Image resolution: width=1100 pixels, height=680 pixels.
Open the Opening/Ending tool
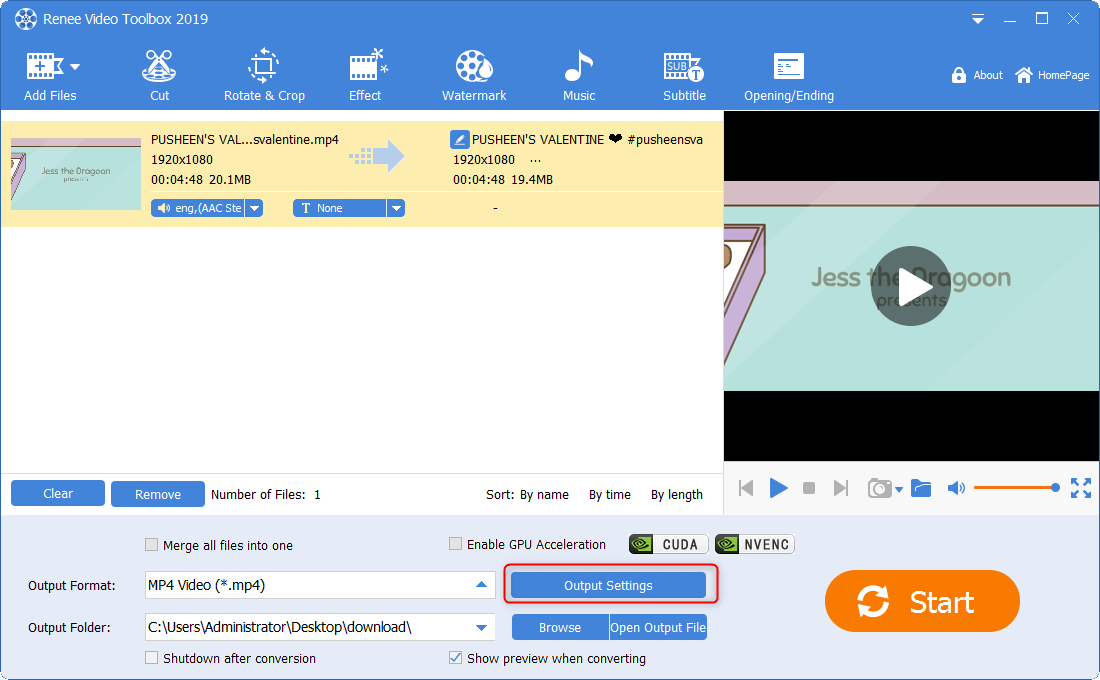pyautogui.click(x=788, y=76)
